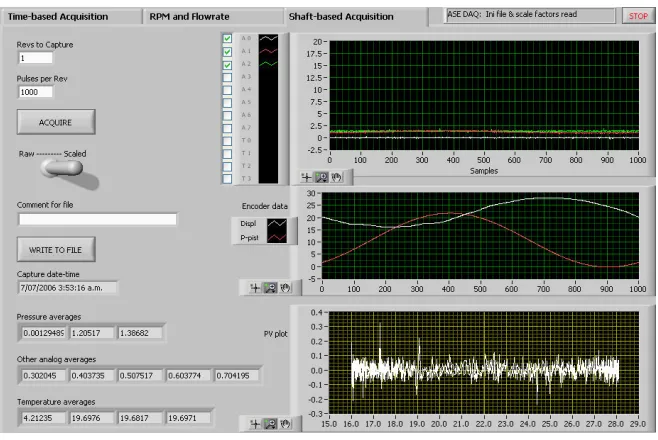Switch to Shaft-based Acquisition tab
658x440 pixels.
pos(356,17)
